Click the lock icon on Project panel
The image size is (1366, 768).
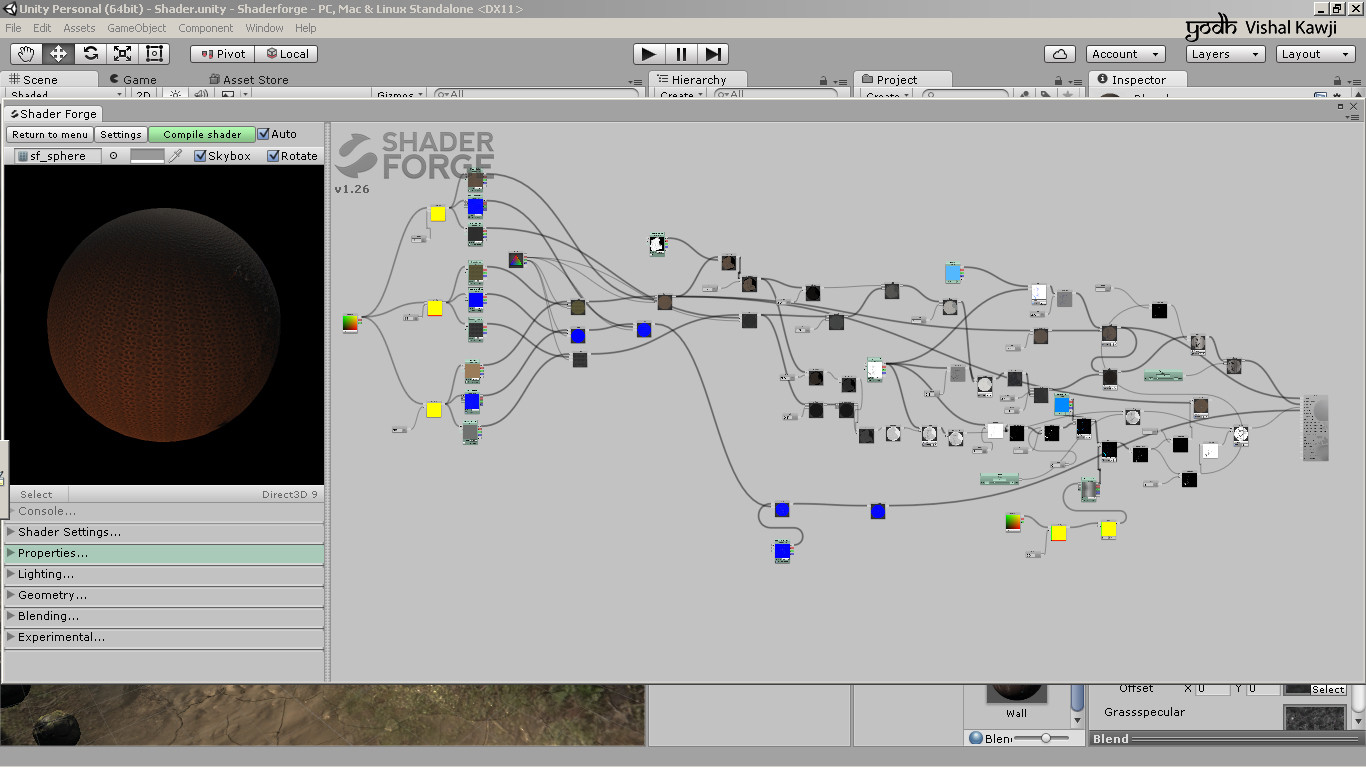[1058, 81]
